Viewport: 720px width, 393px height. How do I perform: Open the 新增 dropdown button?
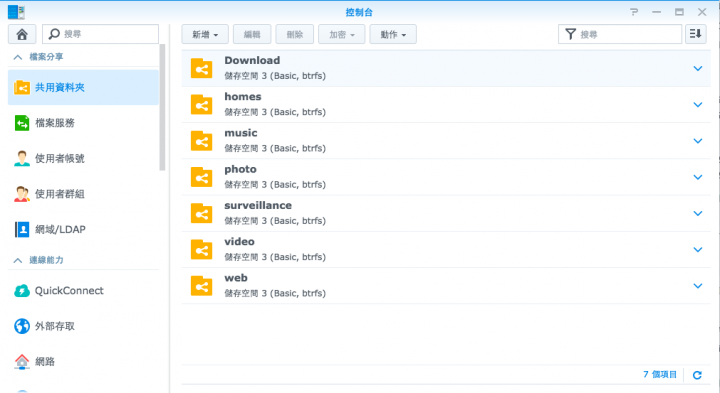pos(205,34)
